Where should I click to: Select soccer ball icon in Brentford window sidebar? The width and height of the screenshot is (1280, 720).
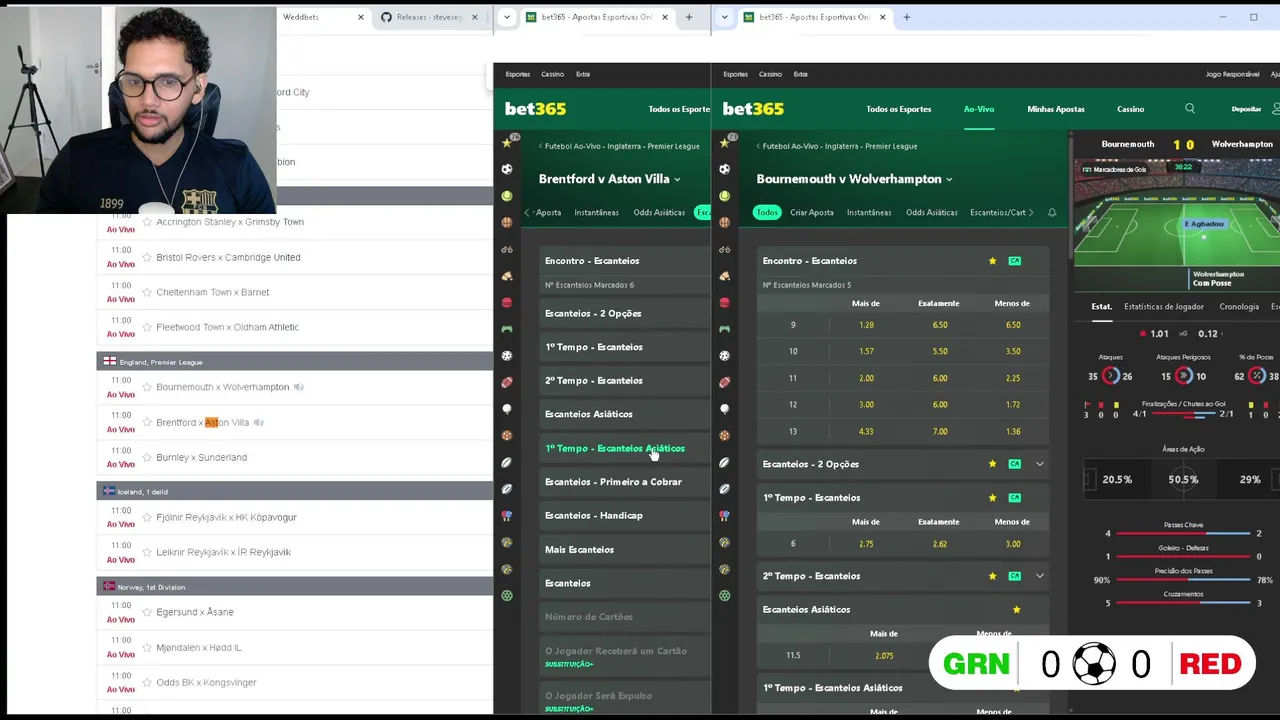[x=507, y=169]
